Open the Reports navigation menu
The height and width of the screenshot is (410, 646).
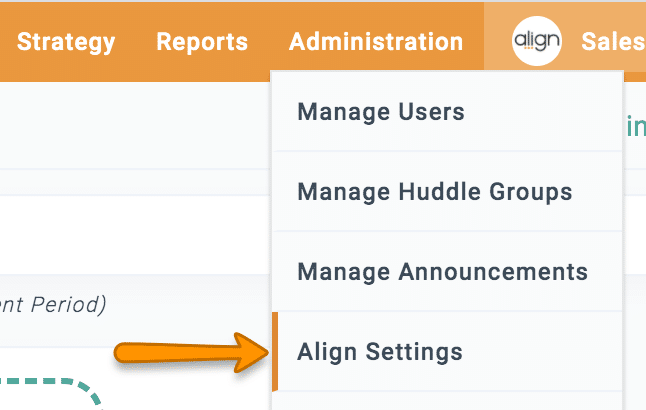click(x=202, y=42)
